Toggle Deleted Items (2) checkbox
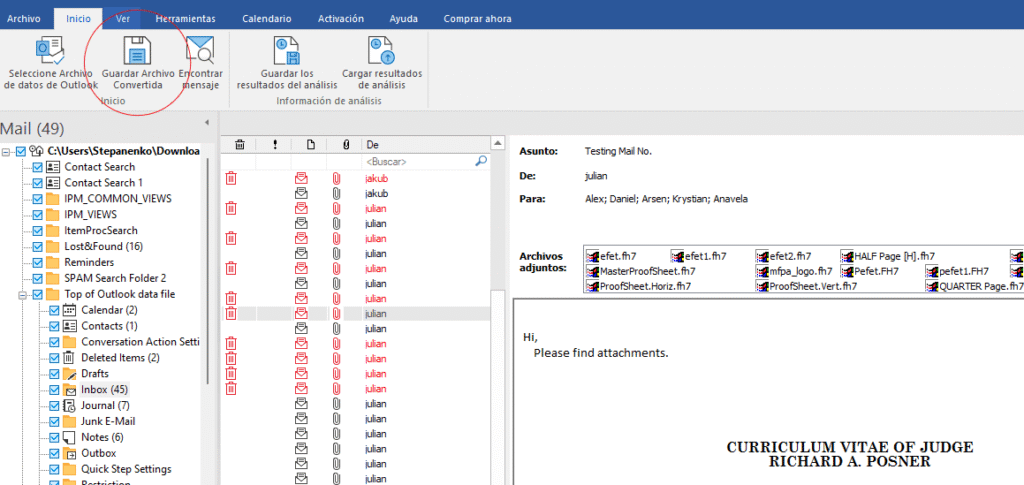The width and height of the screenshot is (1024, 485). click(54, 358)
